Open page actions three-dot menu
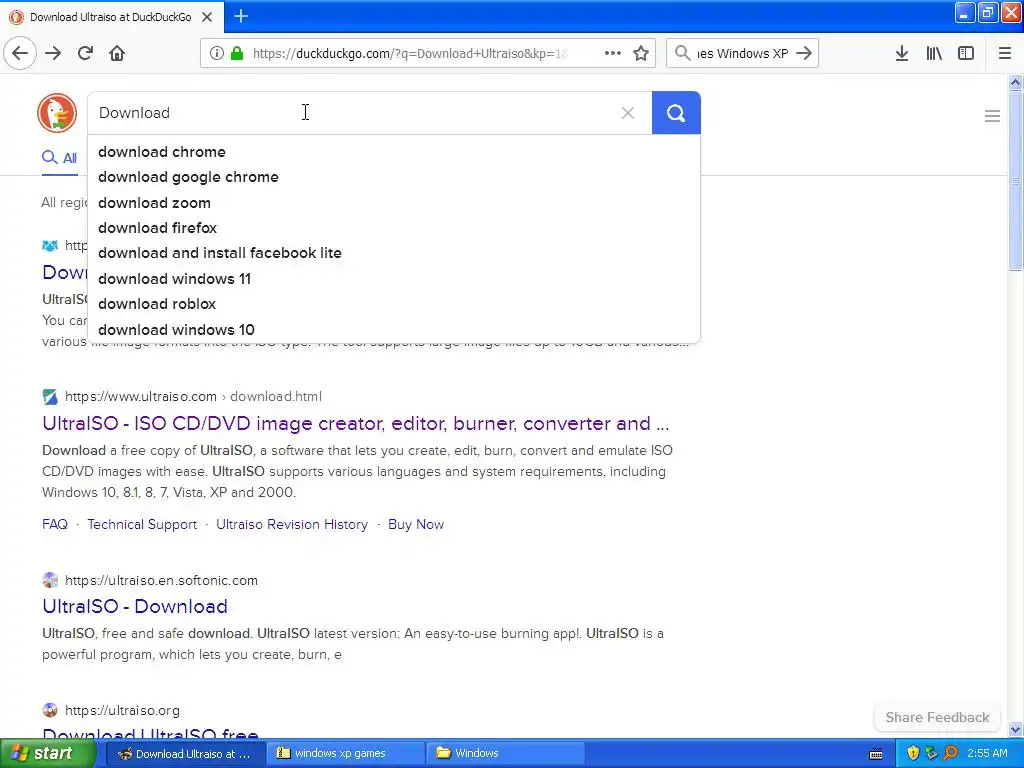The width and height of the screenshot is (1024, 768). point(613,53)
